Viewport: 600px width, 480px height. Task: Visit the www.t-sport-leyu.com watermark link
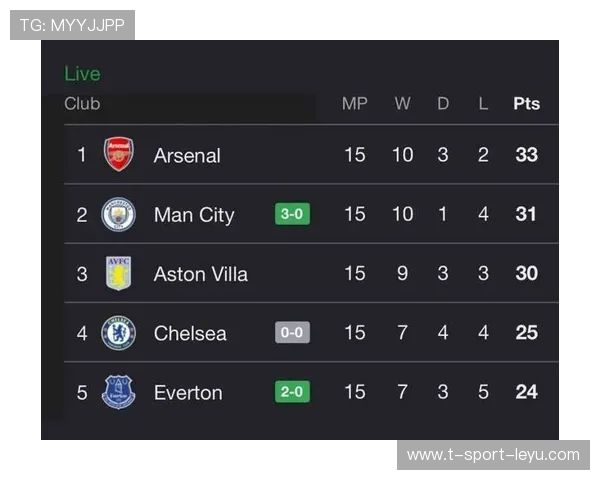pyautogui.click(x=493, y=455)
